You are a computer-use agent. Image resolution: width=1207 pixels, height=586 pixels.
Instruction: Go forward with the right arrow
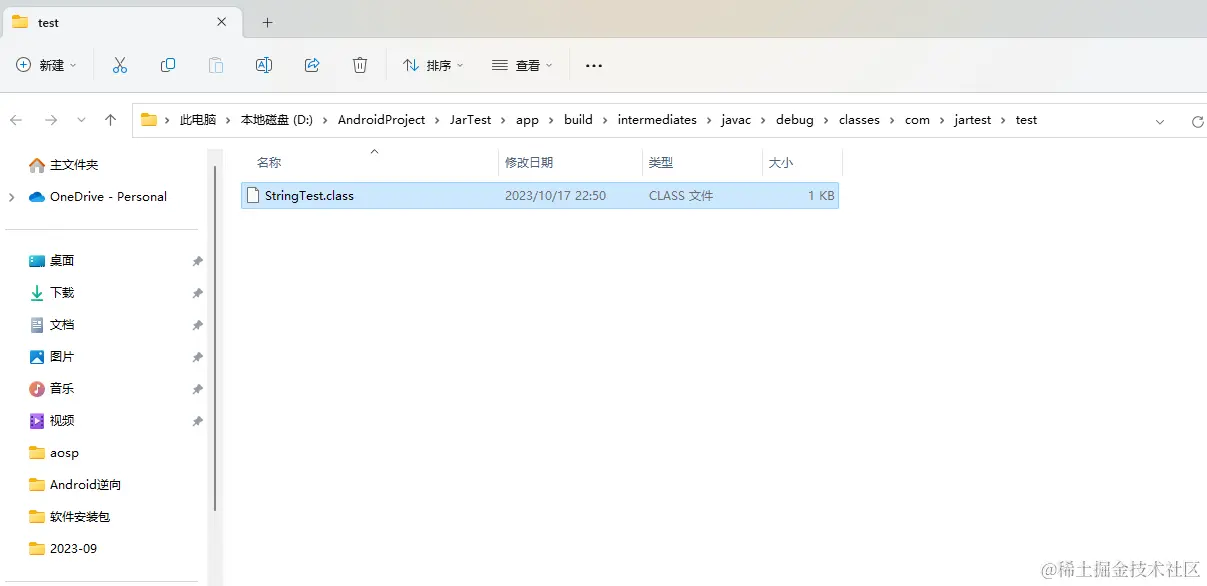(51, 120)
